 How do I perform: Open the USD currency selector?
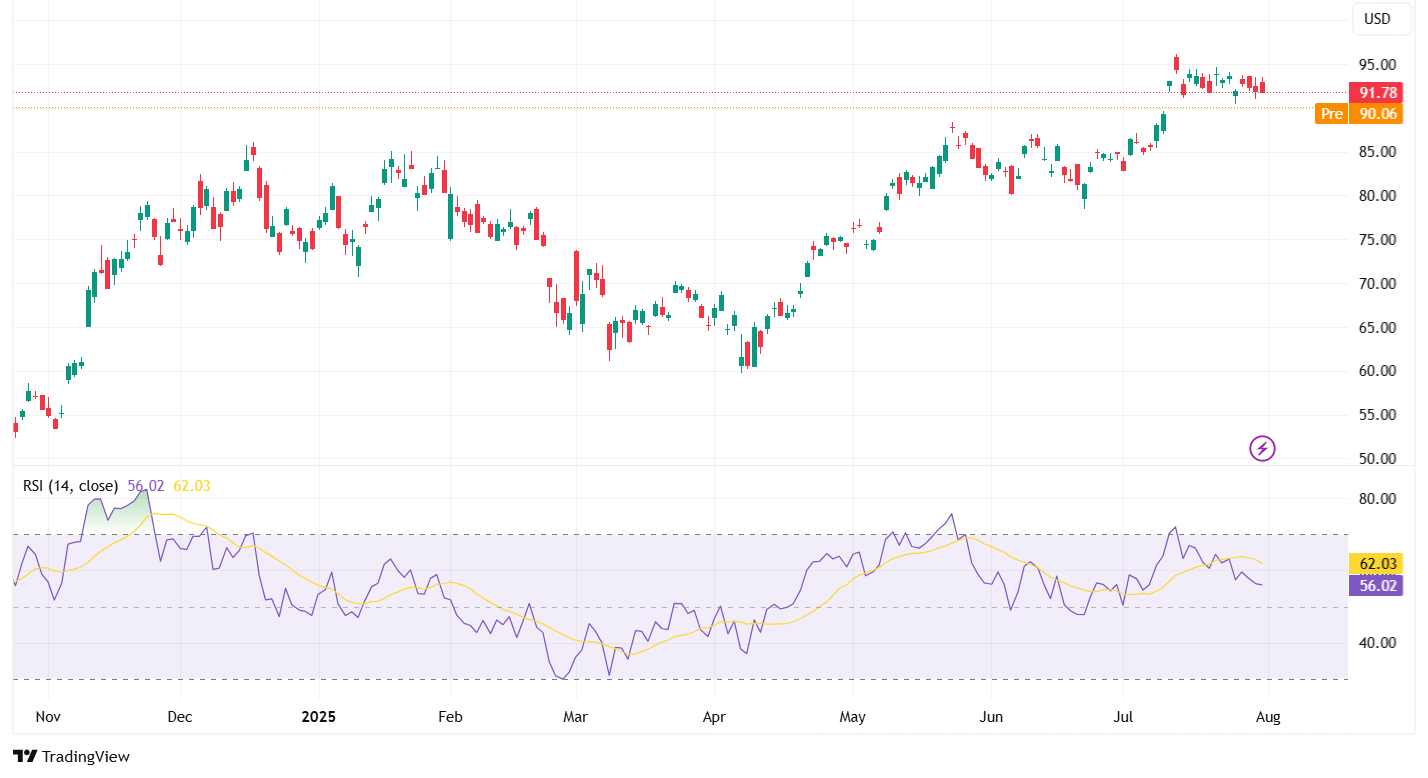(1381, 18)
